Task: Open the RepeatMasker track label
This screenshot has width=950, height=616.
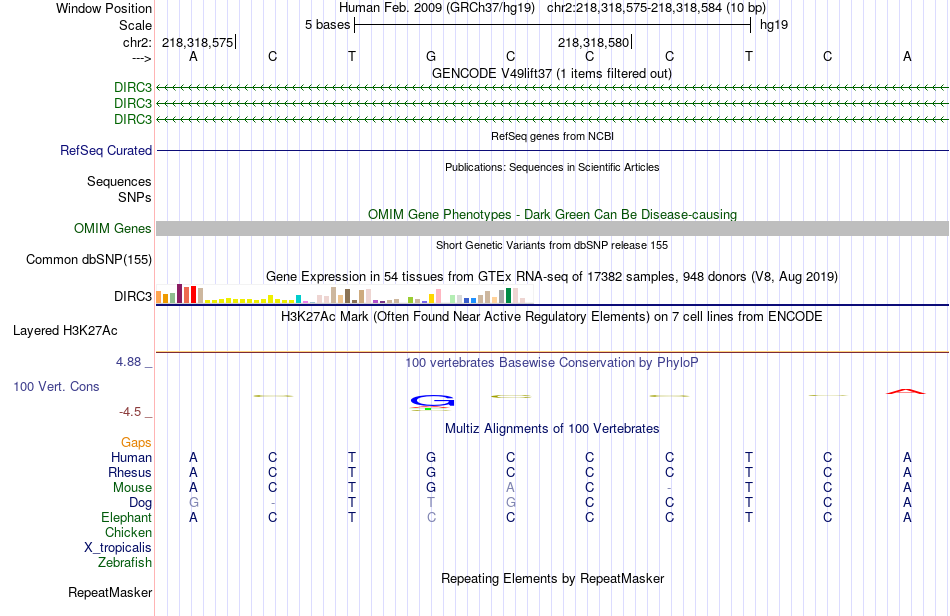Action: click(110, 592)
